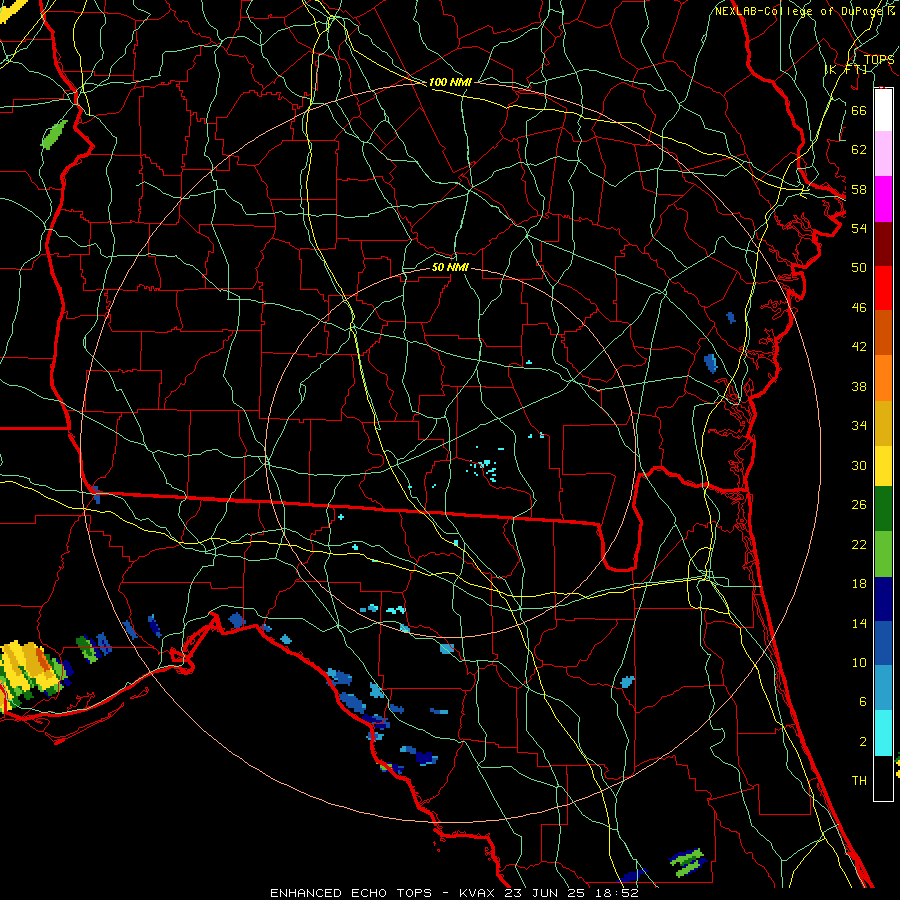Click the 'NEXLAB-College of DuPage' credit text
The image size is (900, 900).
pos(798,11)
